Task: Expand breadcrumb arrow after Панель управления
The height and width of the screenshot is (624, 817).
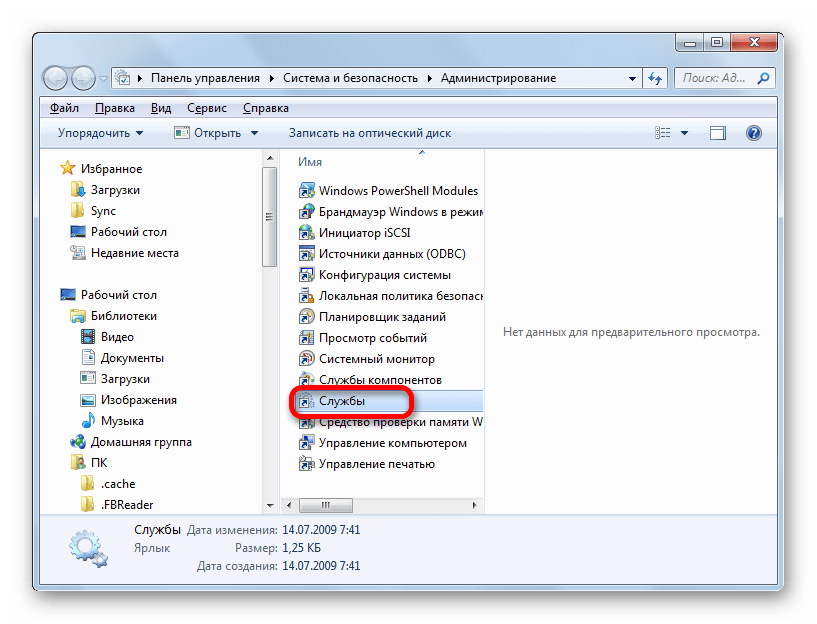Action: pos(271,79)
